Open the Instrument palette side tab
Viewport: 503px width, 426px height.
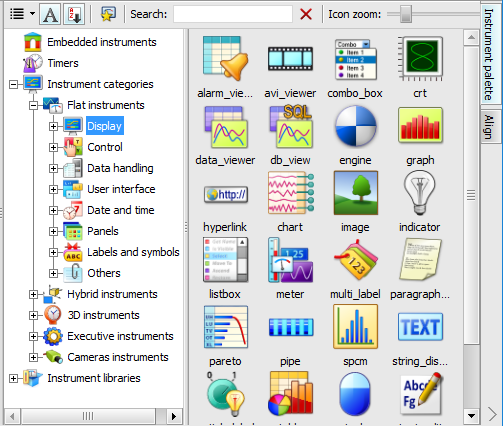coord(489,54)
